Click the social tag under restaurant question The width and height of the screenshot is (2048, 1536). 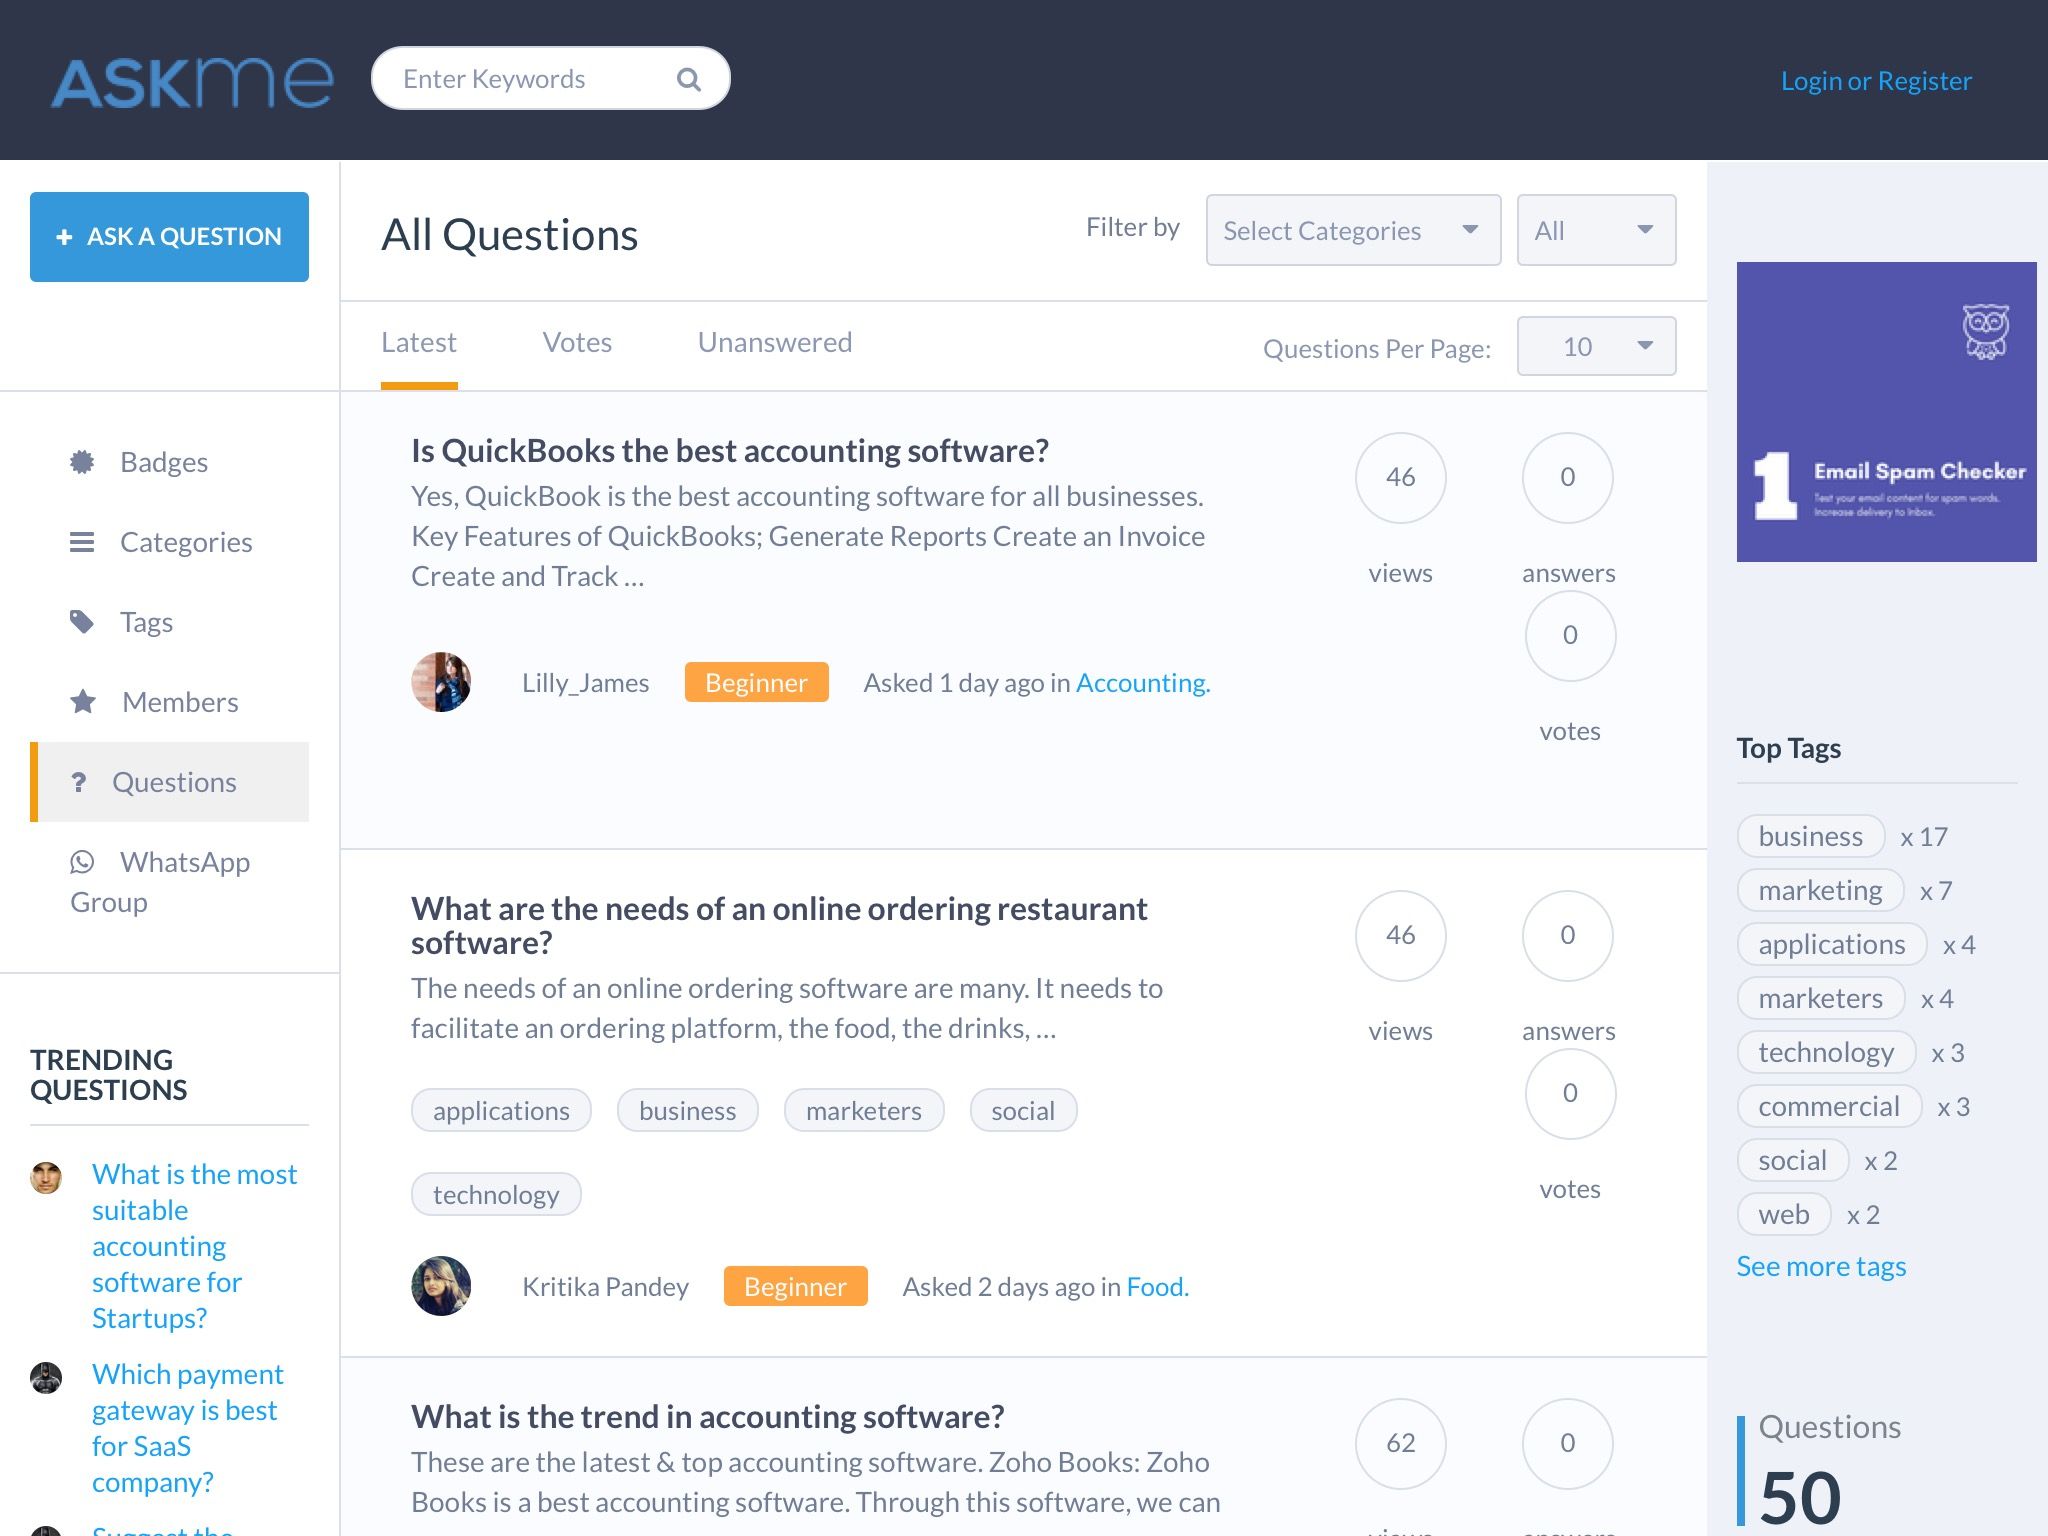pyautogui.click(x=1023, y=1110)
